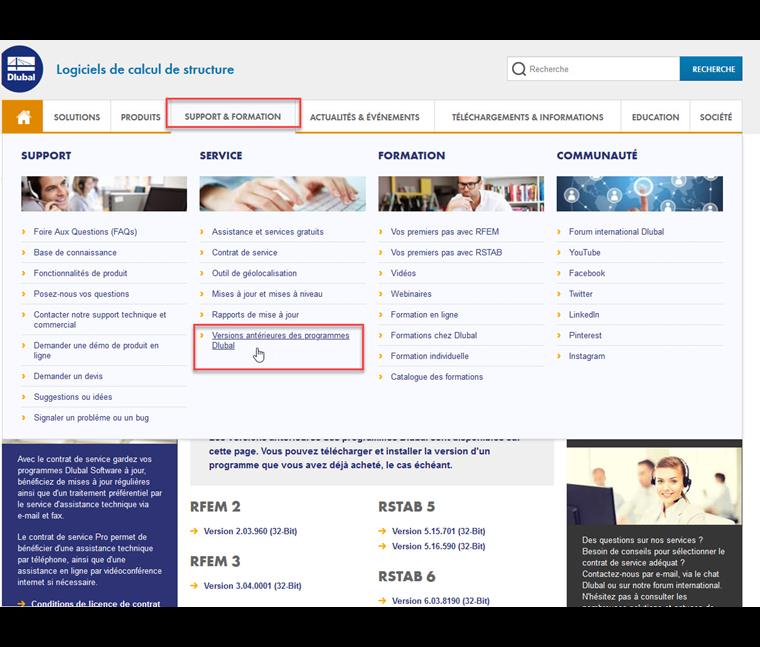Click the RFEM 2 heading

(x=215, y=506)
